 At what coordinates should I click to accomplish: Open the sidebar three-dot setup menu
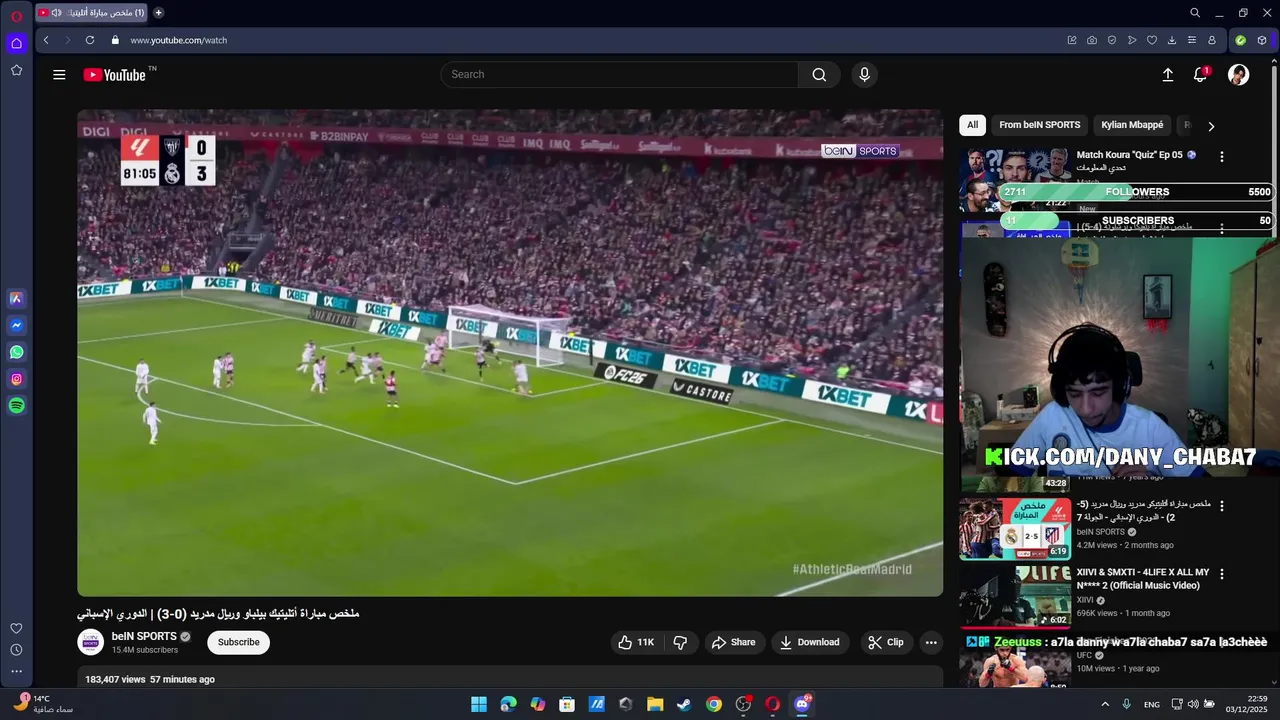click(x=16, y=671)
